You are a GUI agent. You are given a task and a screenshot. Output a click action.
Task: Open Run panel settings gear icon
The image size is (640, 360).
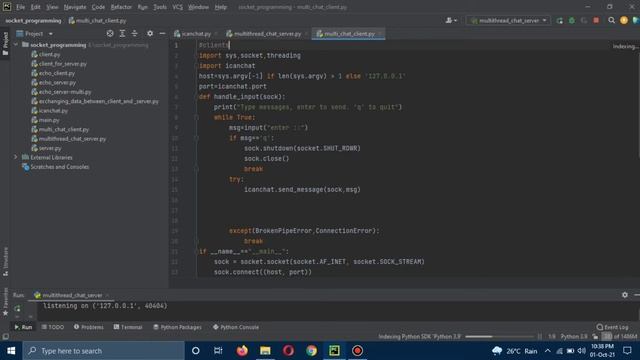click(x=624, y=295)
